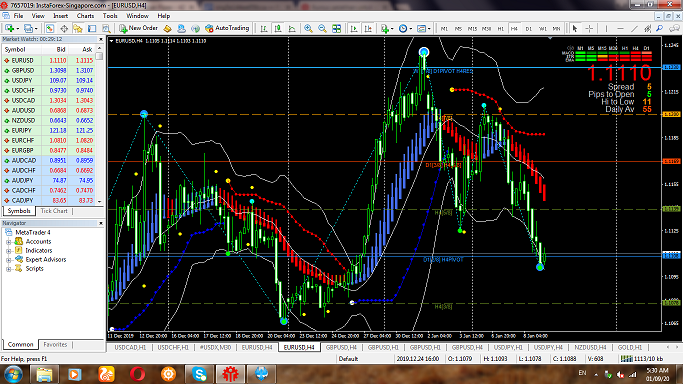Select the vertical line drawing tool
The image size is (683, 384).
coord(606,28)
